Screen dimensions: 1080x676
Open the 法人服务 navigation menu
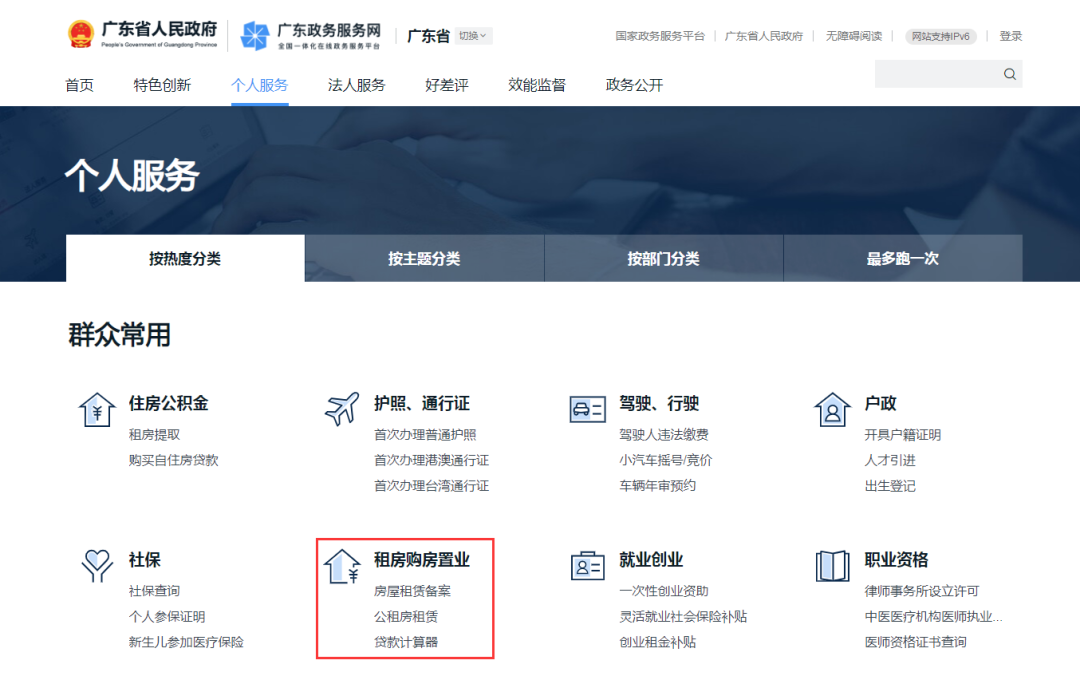click(356, 85)
